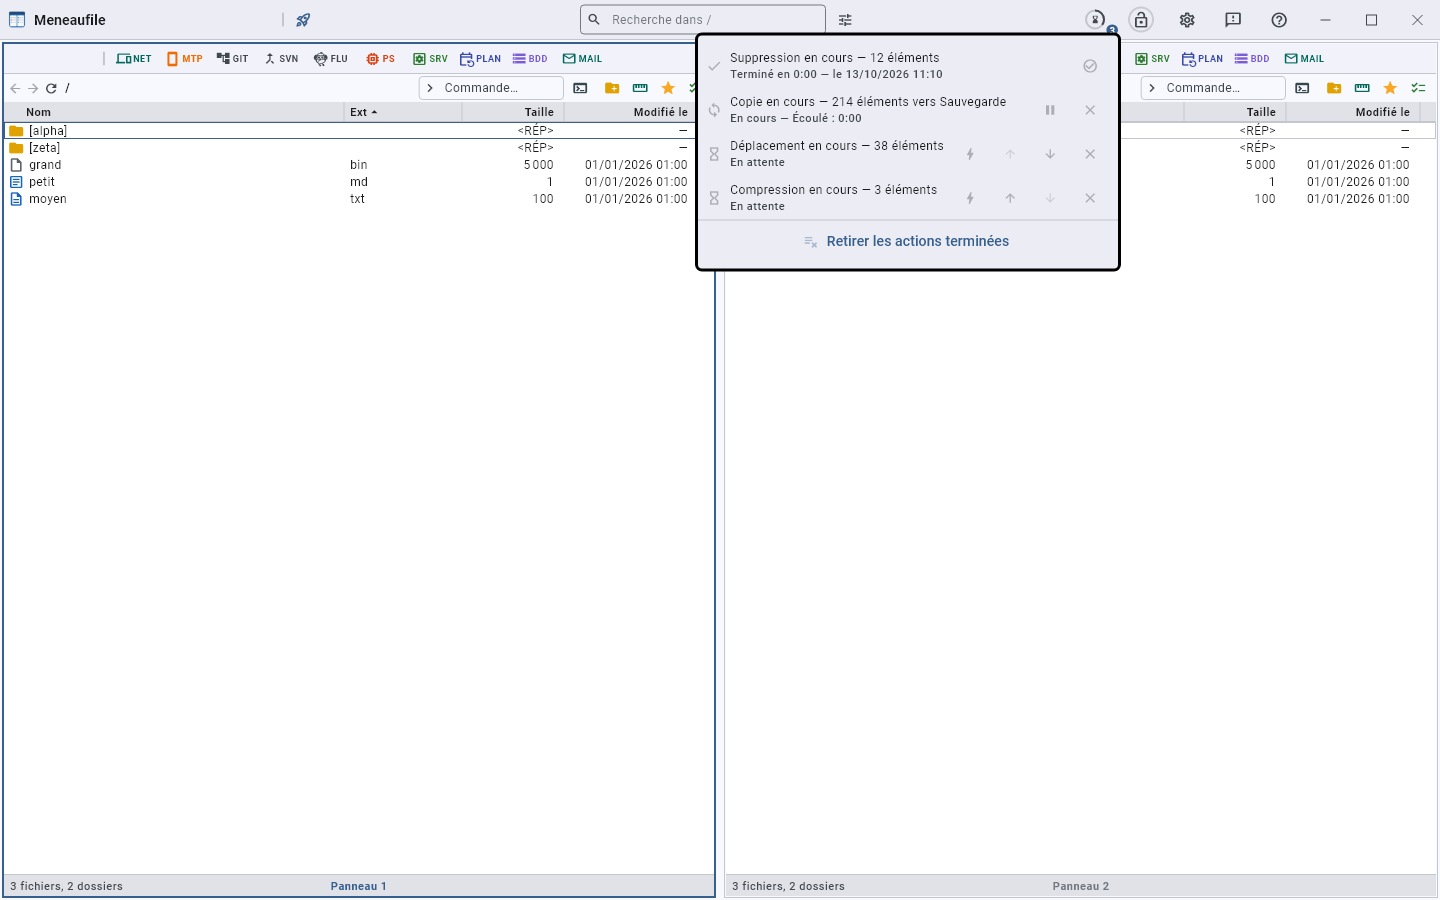Open MAIL tool in Panneau 1 toolbar

tap(582, 59)
